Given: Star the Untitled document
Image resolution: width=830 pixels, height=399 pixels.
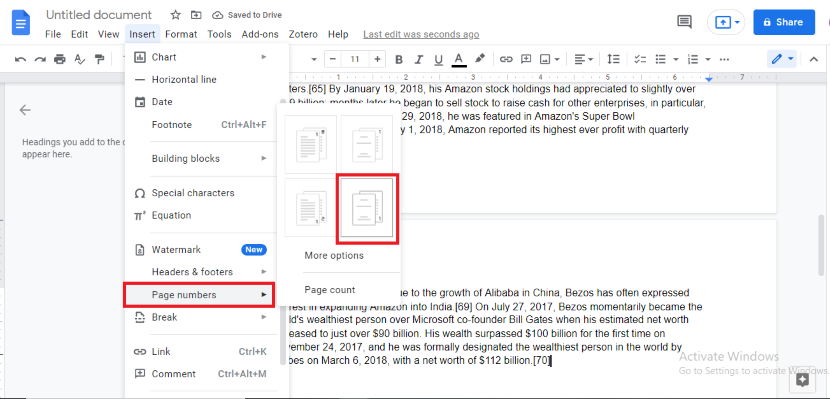Looking at the screenshot, I should [x=176, y=15].
